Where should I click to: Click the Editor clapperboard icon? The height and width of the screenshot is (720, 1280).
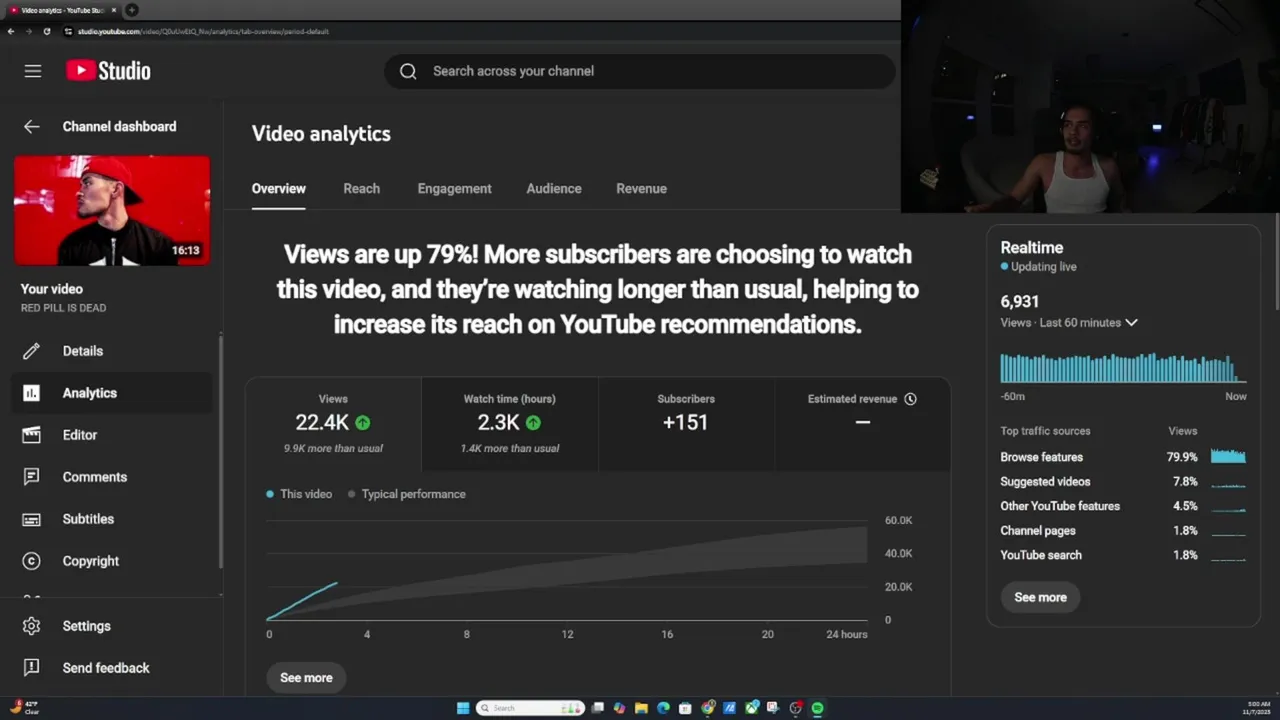pyautogui.click(x=32, y=435)
